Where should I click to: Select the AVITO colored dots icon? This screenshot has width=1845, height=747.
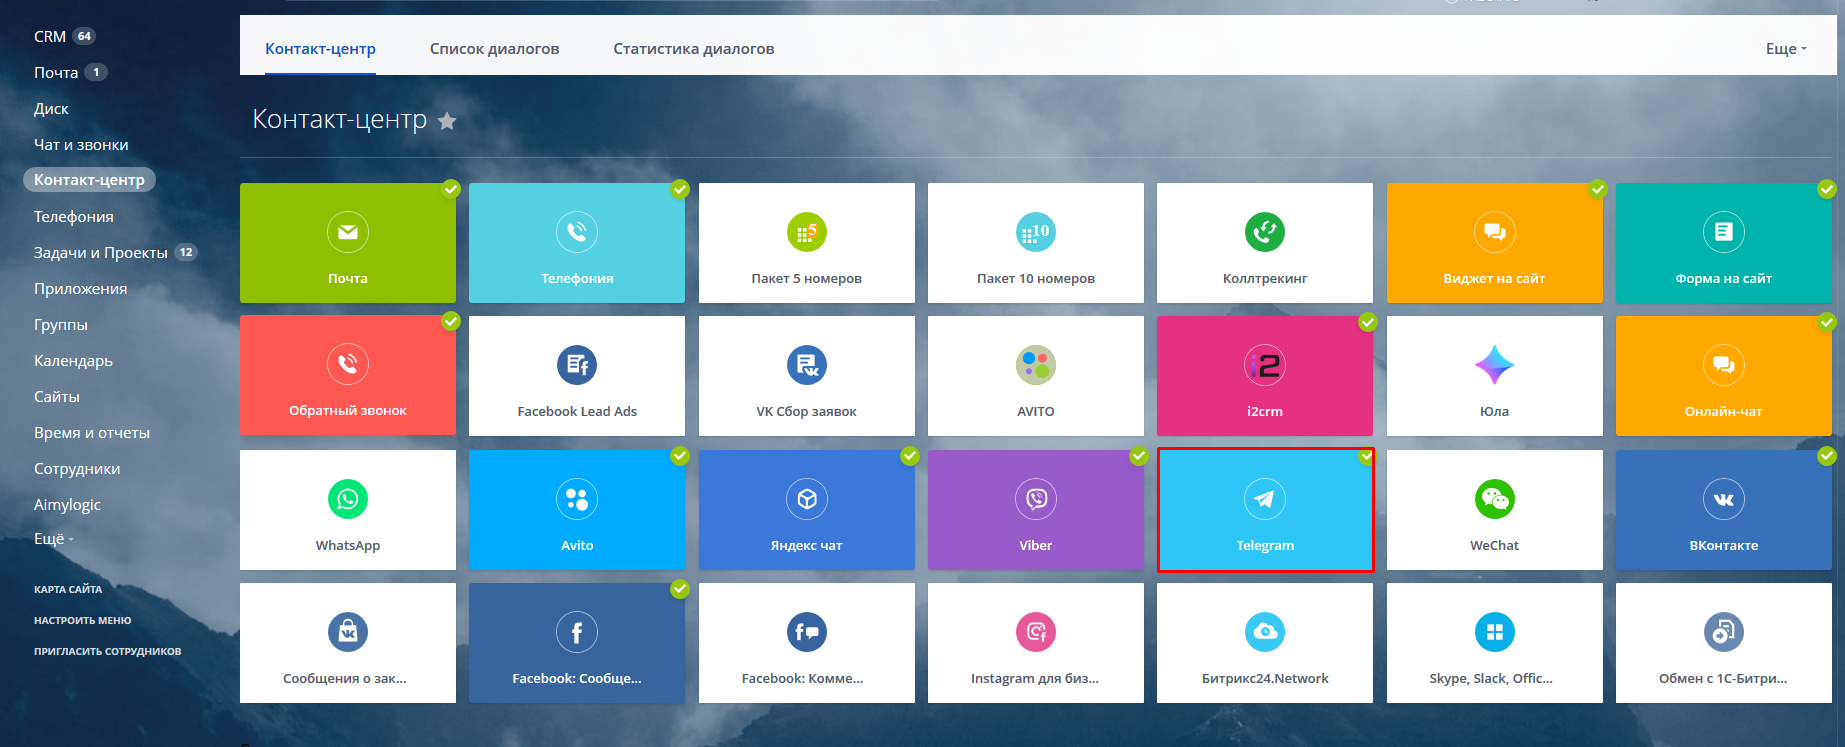pos(1036,365)
